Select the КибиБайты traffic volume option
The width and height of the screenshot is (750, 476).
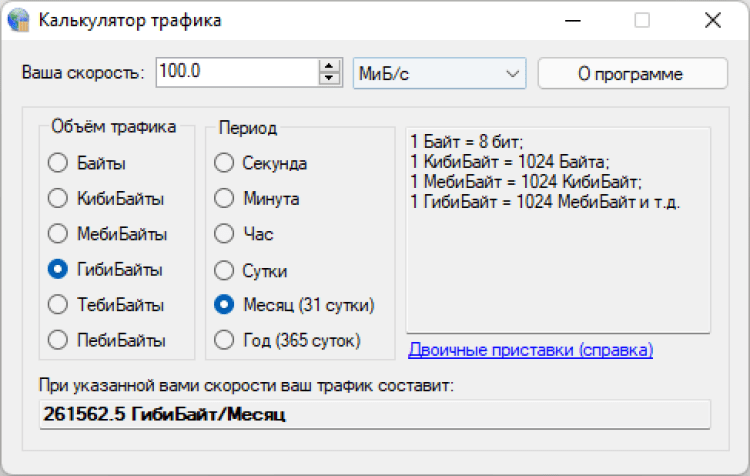click(58, 198)
